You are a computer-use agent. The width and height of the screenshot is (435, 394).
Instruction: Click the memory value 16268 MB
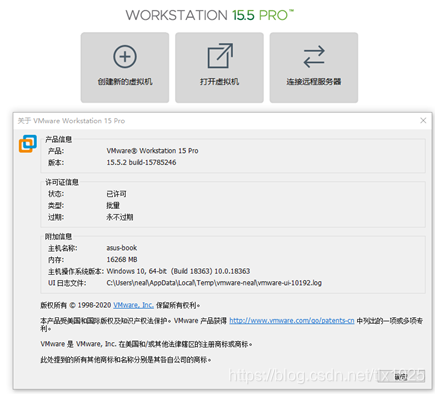pos(122,259)
